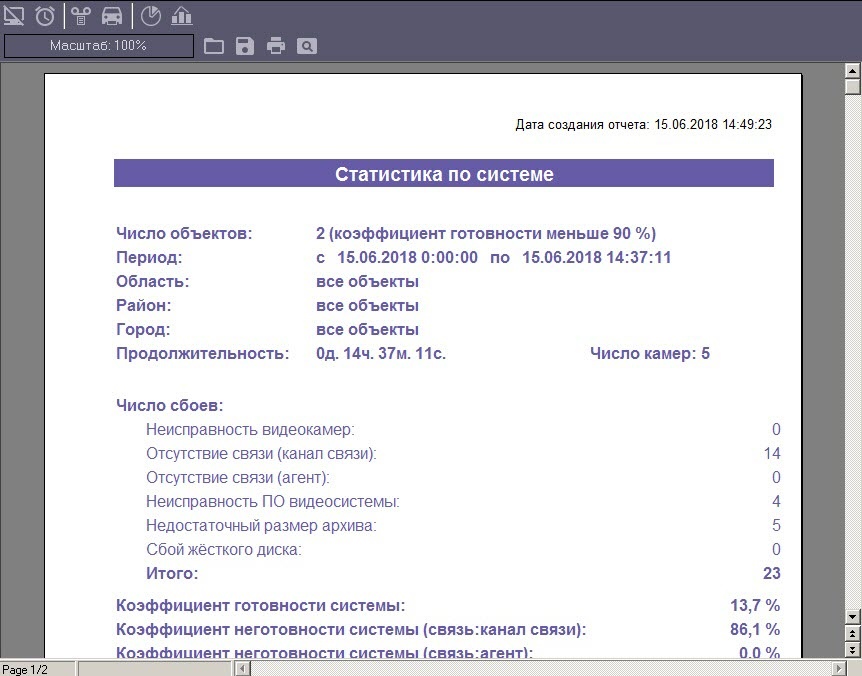This screenshot has height=676, width=862.
Task: Click the crossed-out monitor icon
Action: pos(14,15)
